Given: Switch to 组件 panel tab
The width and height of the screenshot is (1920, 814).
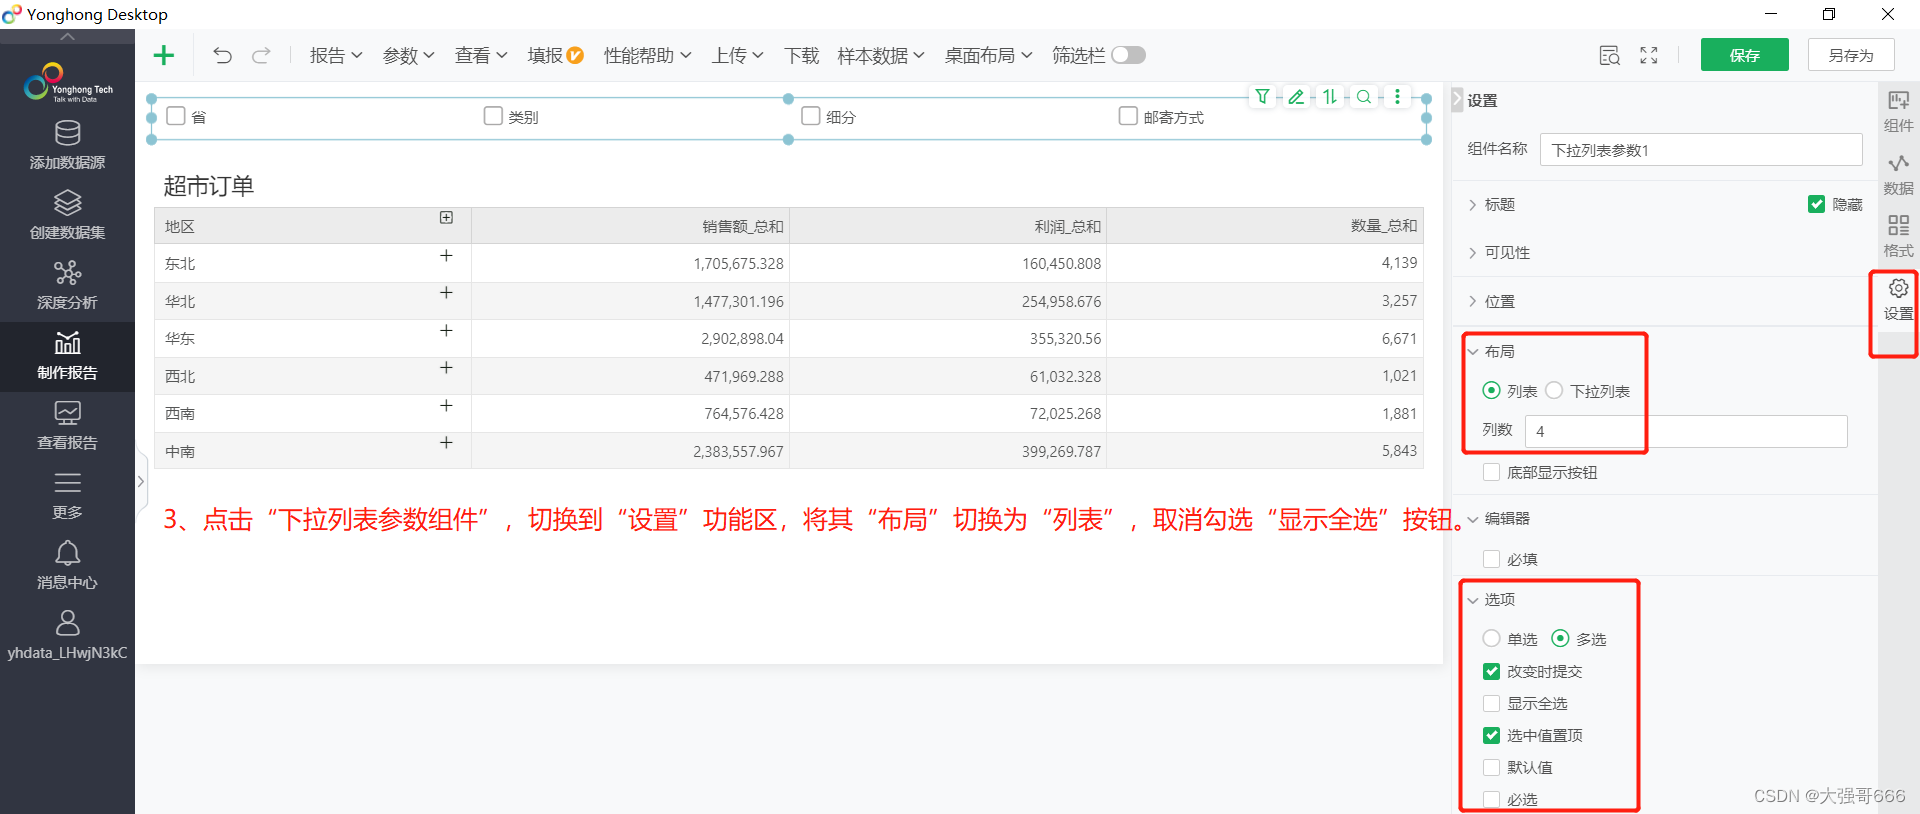Looking at the screenshot, I should coord(1898,111).
